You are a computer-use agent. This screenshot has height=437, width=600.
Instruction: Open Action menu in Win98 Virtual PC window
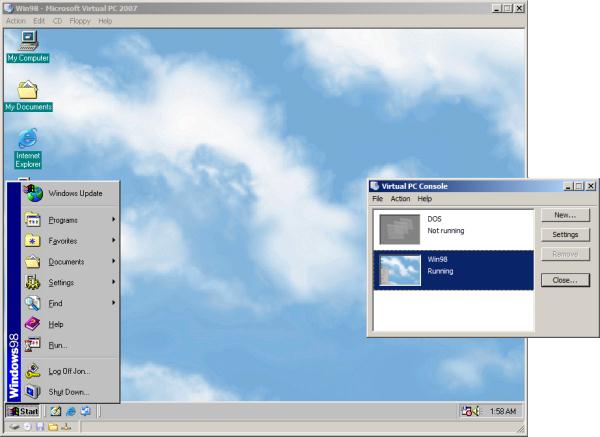click(x=16, y=21)
